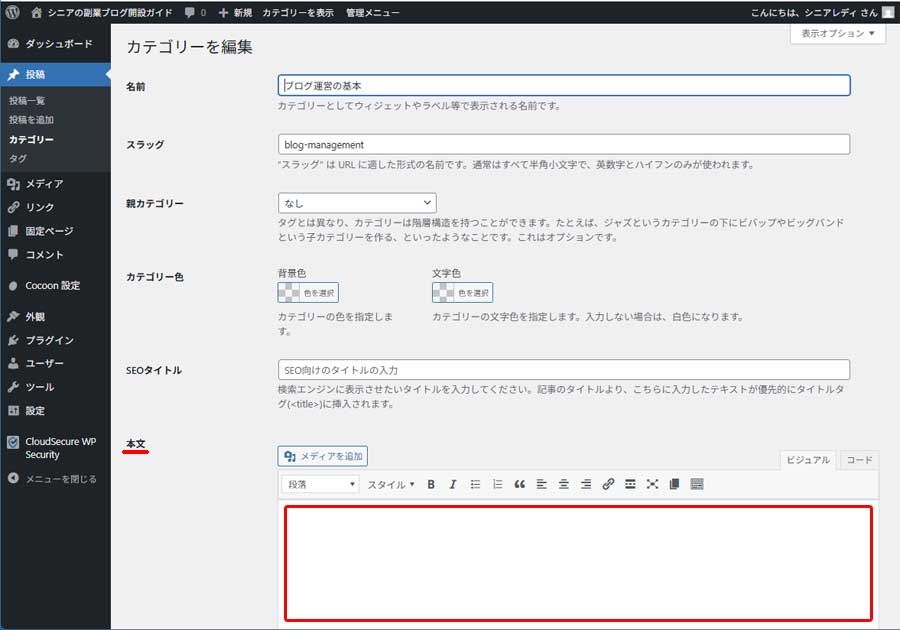Apply the Italic formatting icon
Image resolution: width=900 pixels, height=630 pixels.
point(452,485)
